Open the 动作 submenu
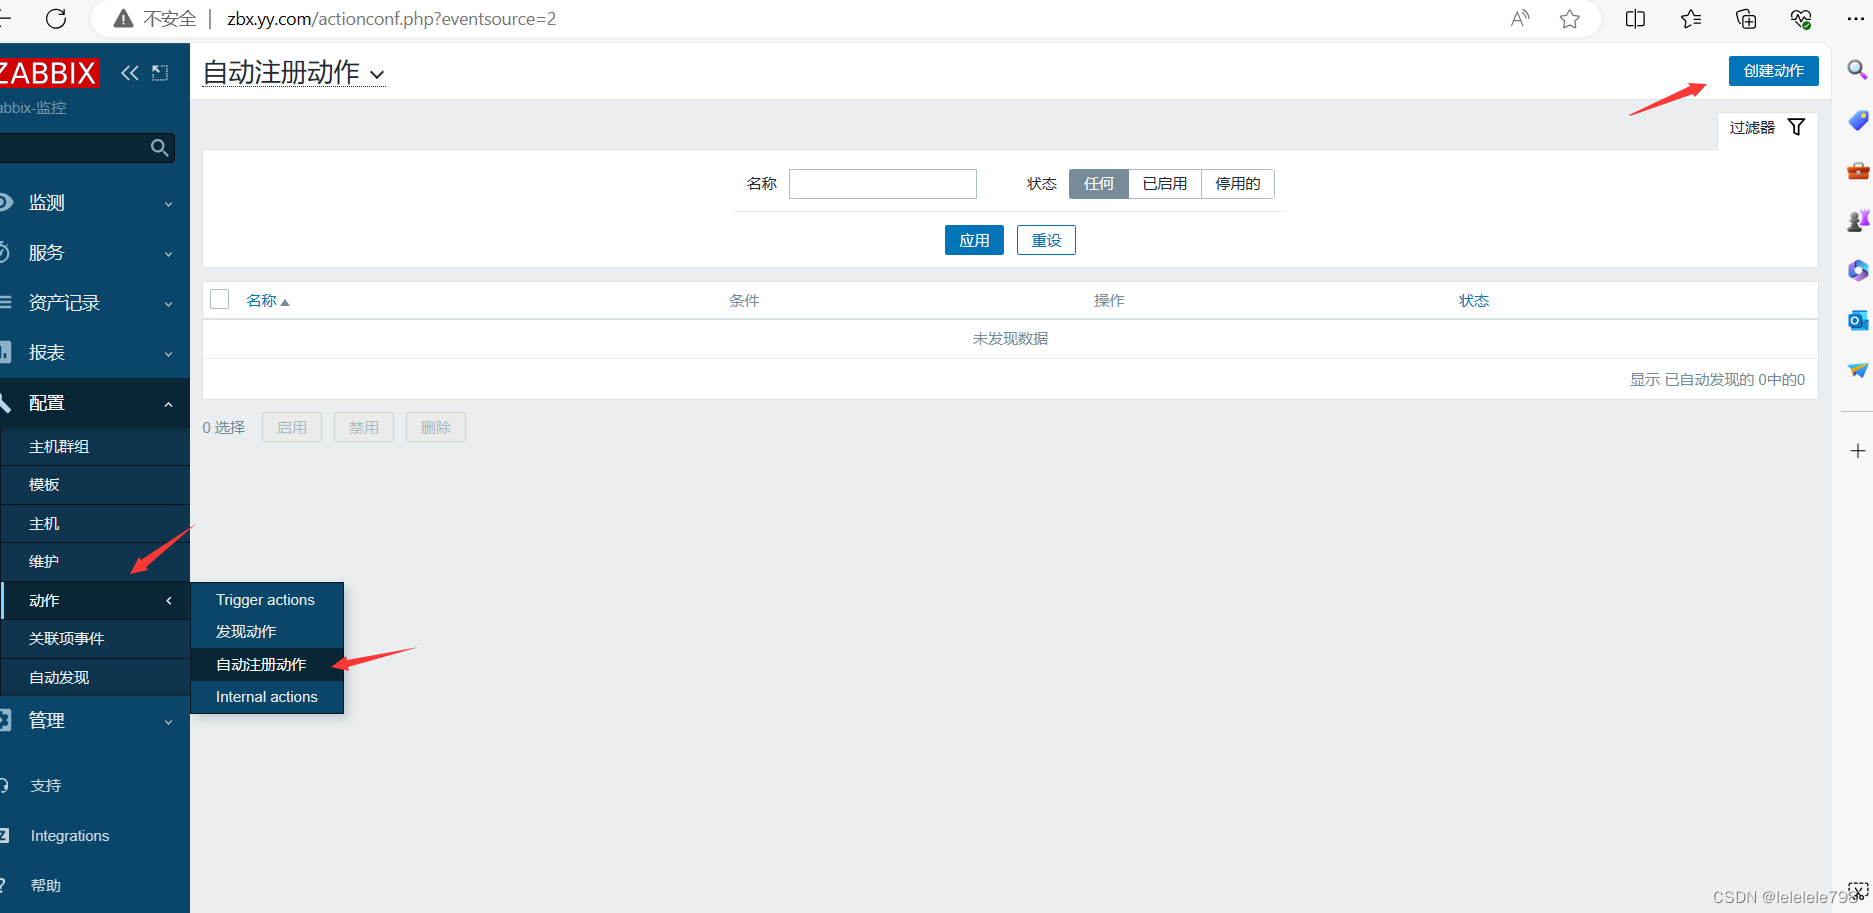This screenshot has width=1873, height=913. [x=95, y=600]
